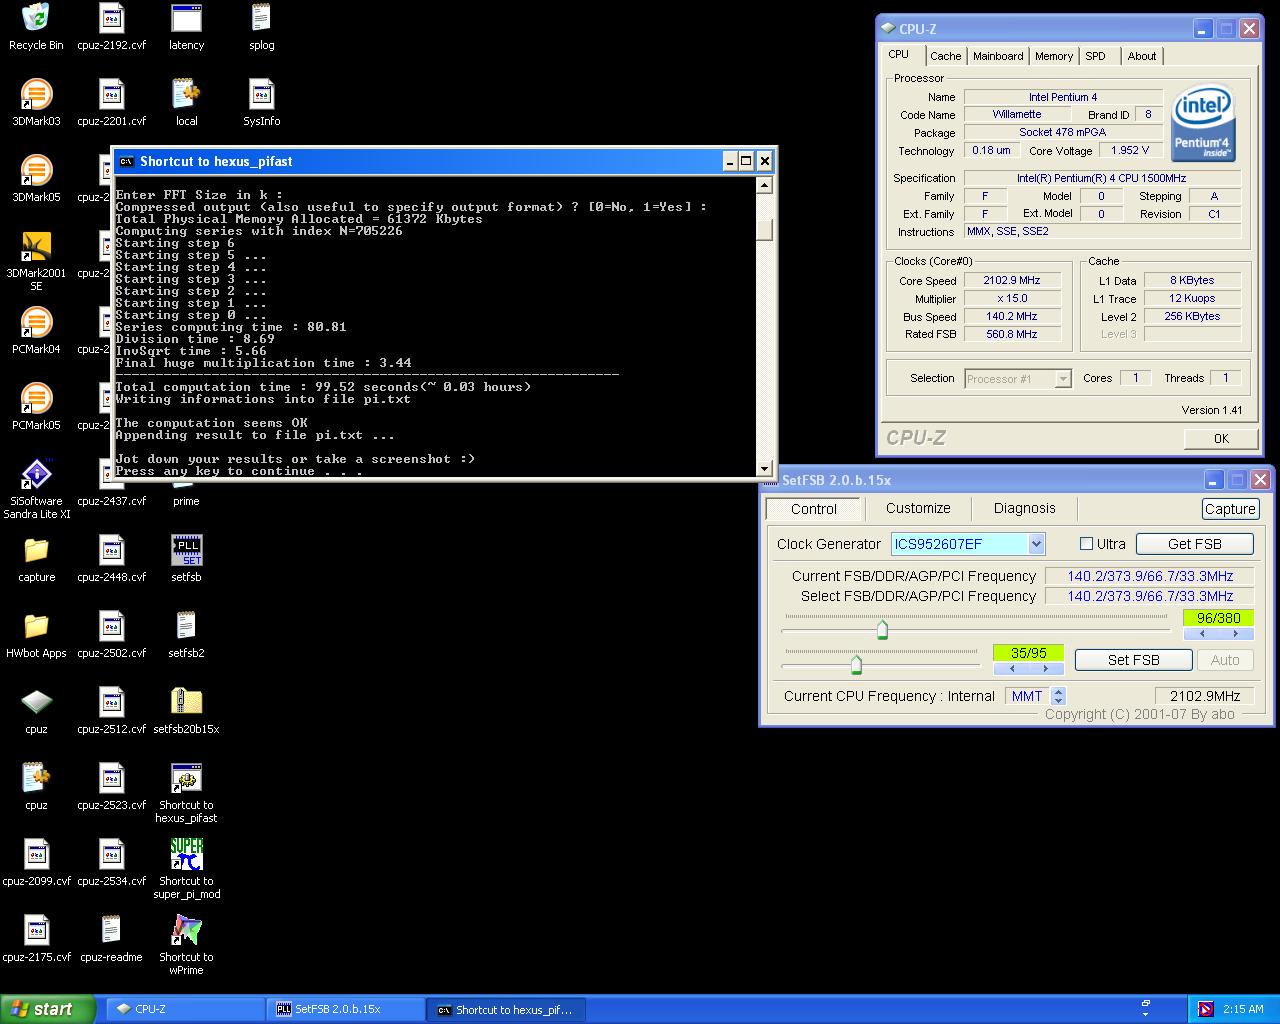Open the Diagnosis tab in SetFSB
The width and height of the screenshot is (1280, 1024).
1024,508
